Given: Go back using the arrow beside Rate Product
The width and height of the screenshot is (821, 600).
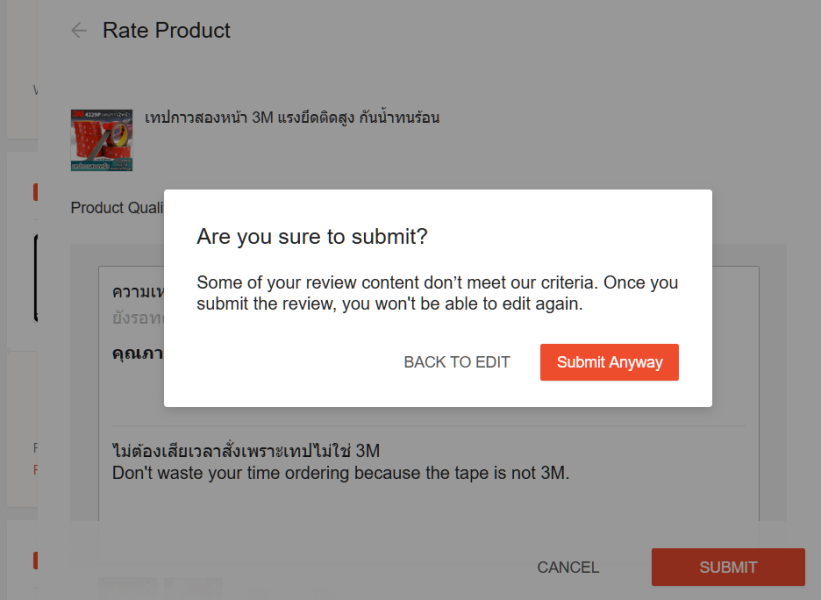Looking at the screenshot, I should pos(79,30).
